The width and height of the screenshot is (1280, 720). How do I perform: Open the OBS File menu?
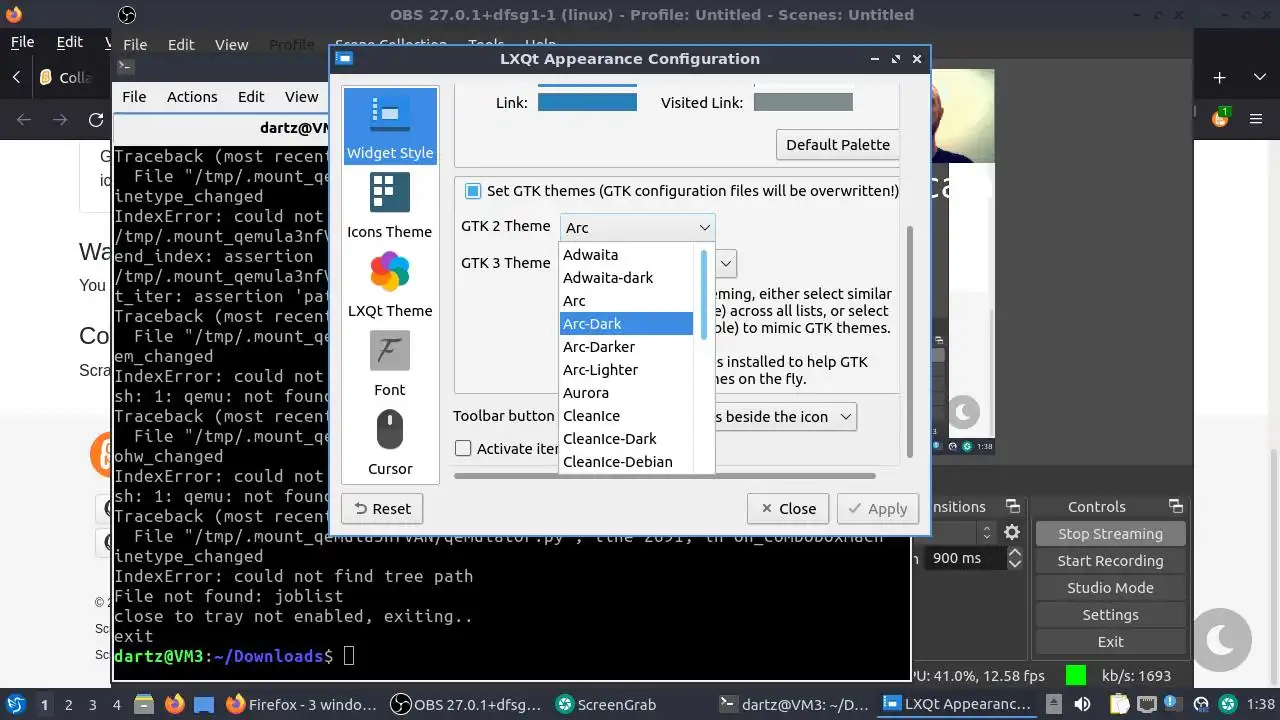pos(135,45)
